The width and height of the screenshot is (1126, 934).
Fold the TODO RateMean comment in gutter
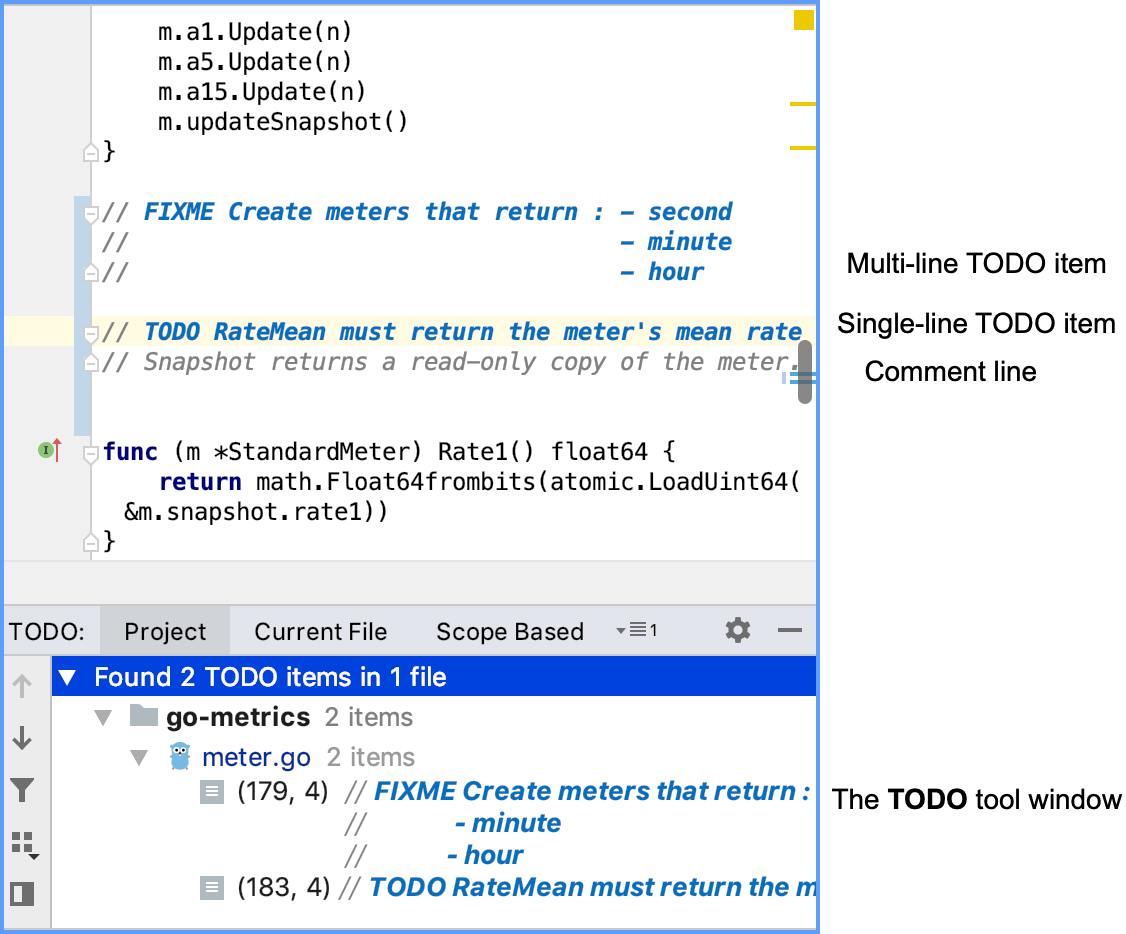(90, 334)
